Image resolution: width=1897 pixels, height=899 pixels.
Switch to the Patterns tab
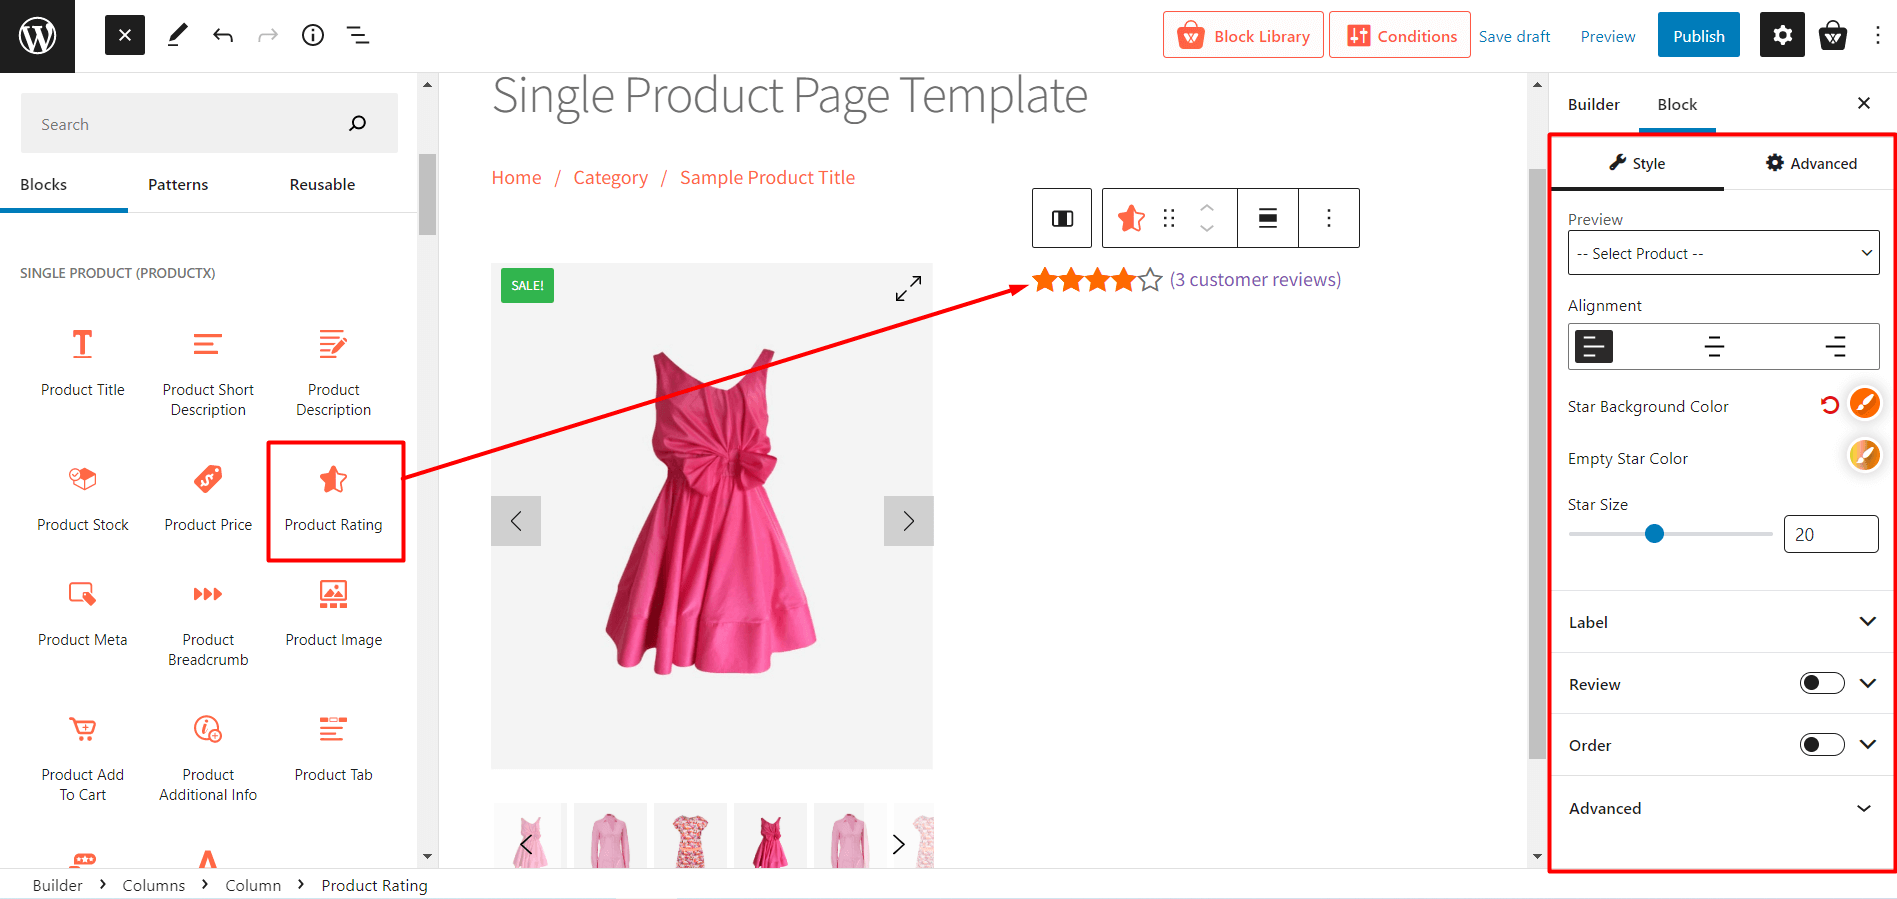click(177, 184)
